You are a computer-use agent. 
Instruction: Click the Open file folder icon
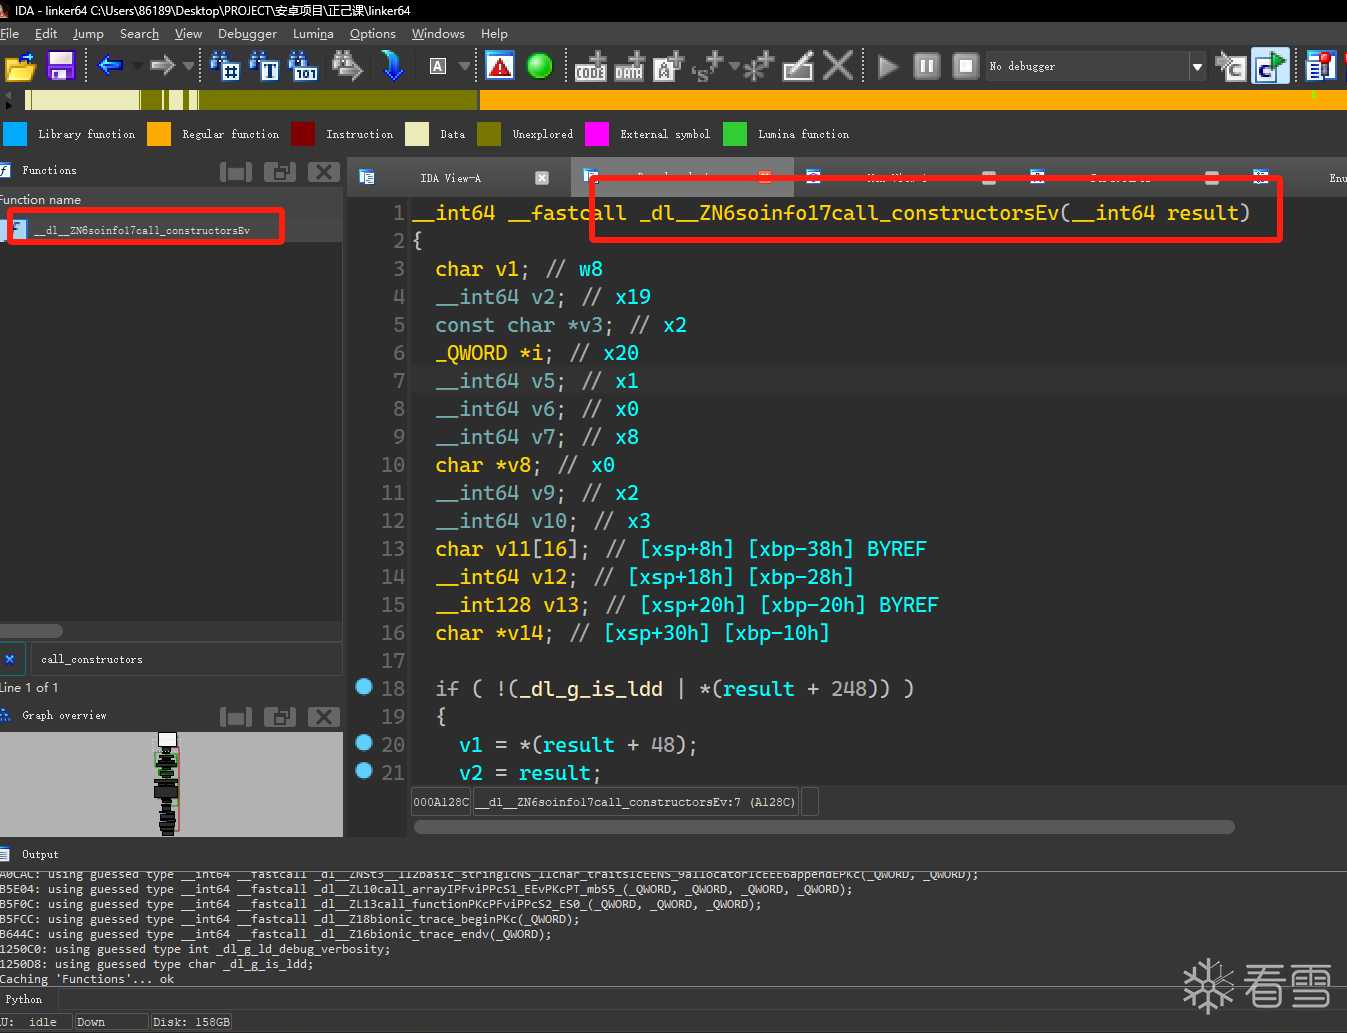tap(20, 67)
